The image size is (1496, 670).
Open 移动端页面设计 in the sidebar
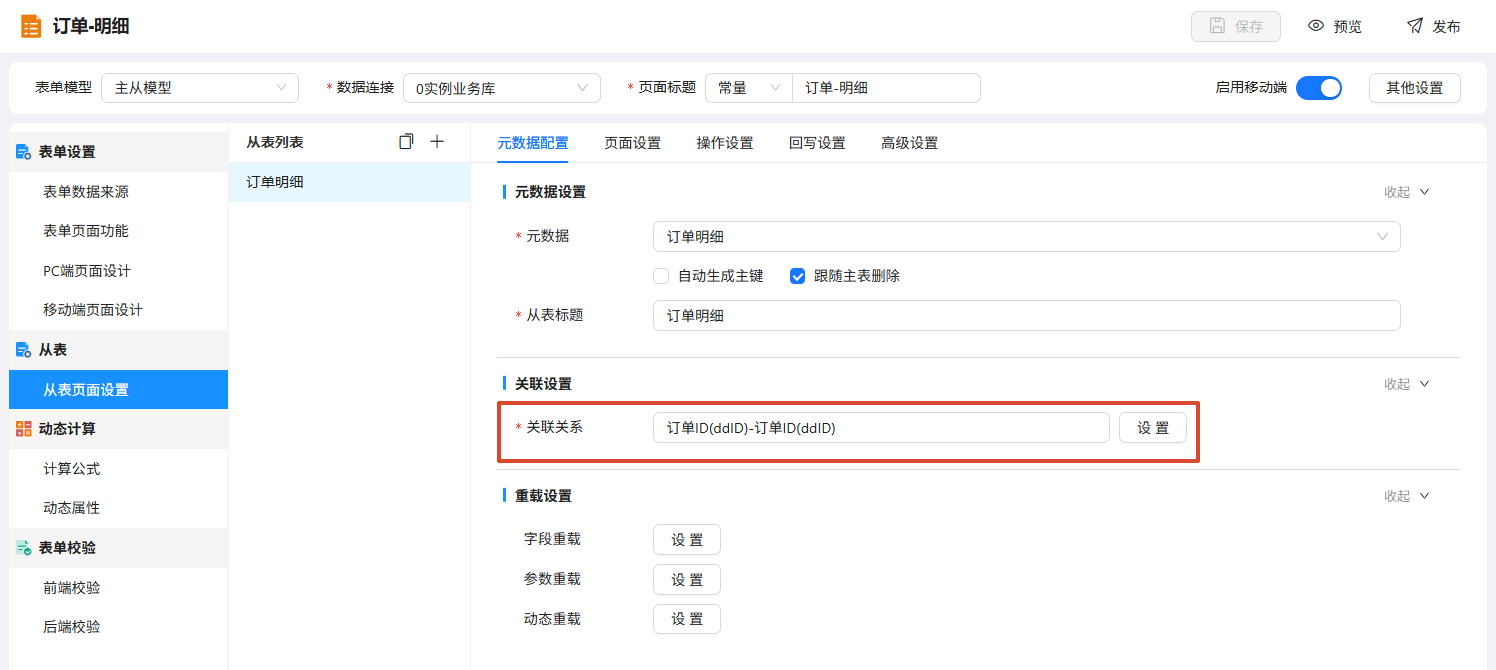click(x=118, y=310)
